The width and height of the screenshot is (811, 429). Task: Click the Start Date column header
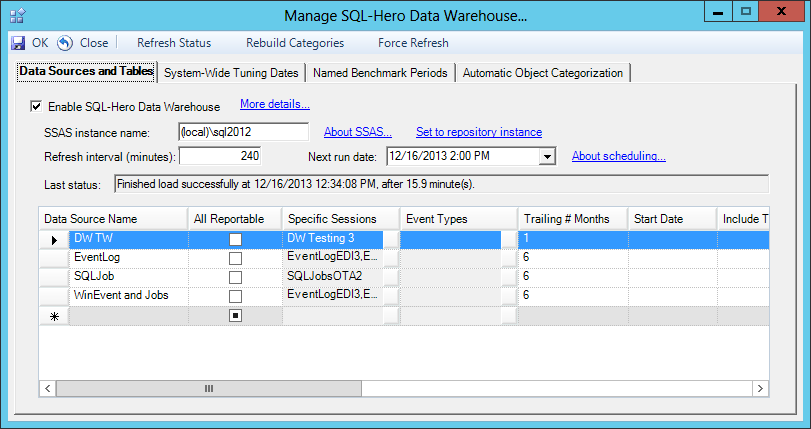(x=672, y=219)
